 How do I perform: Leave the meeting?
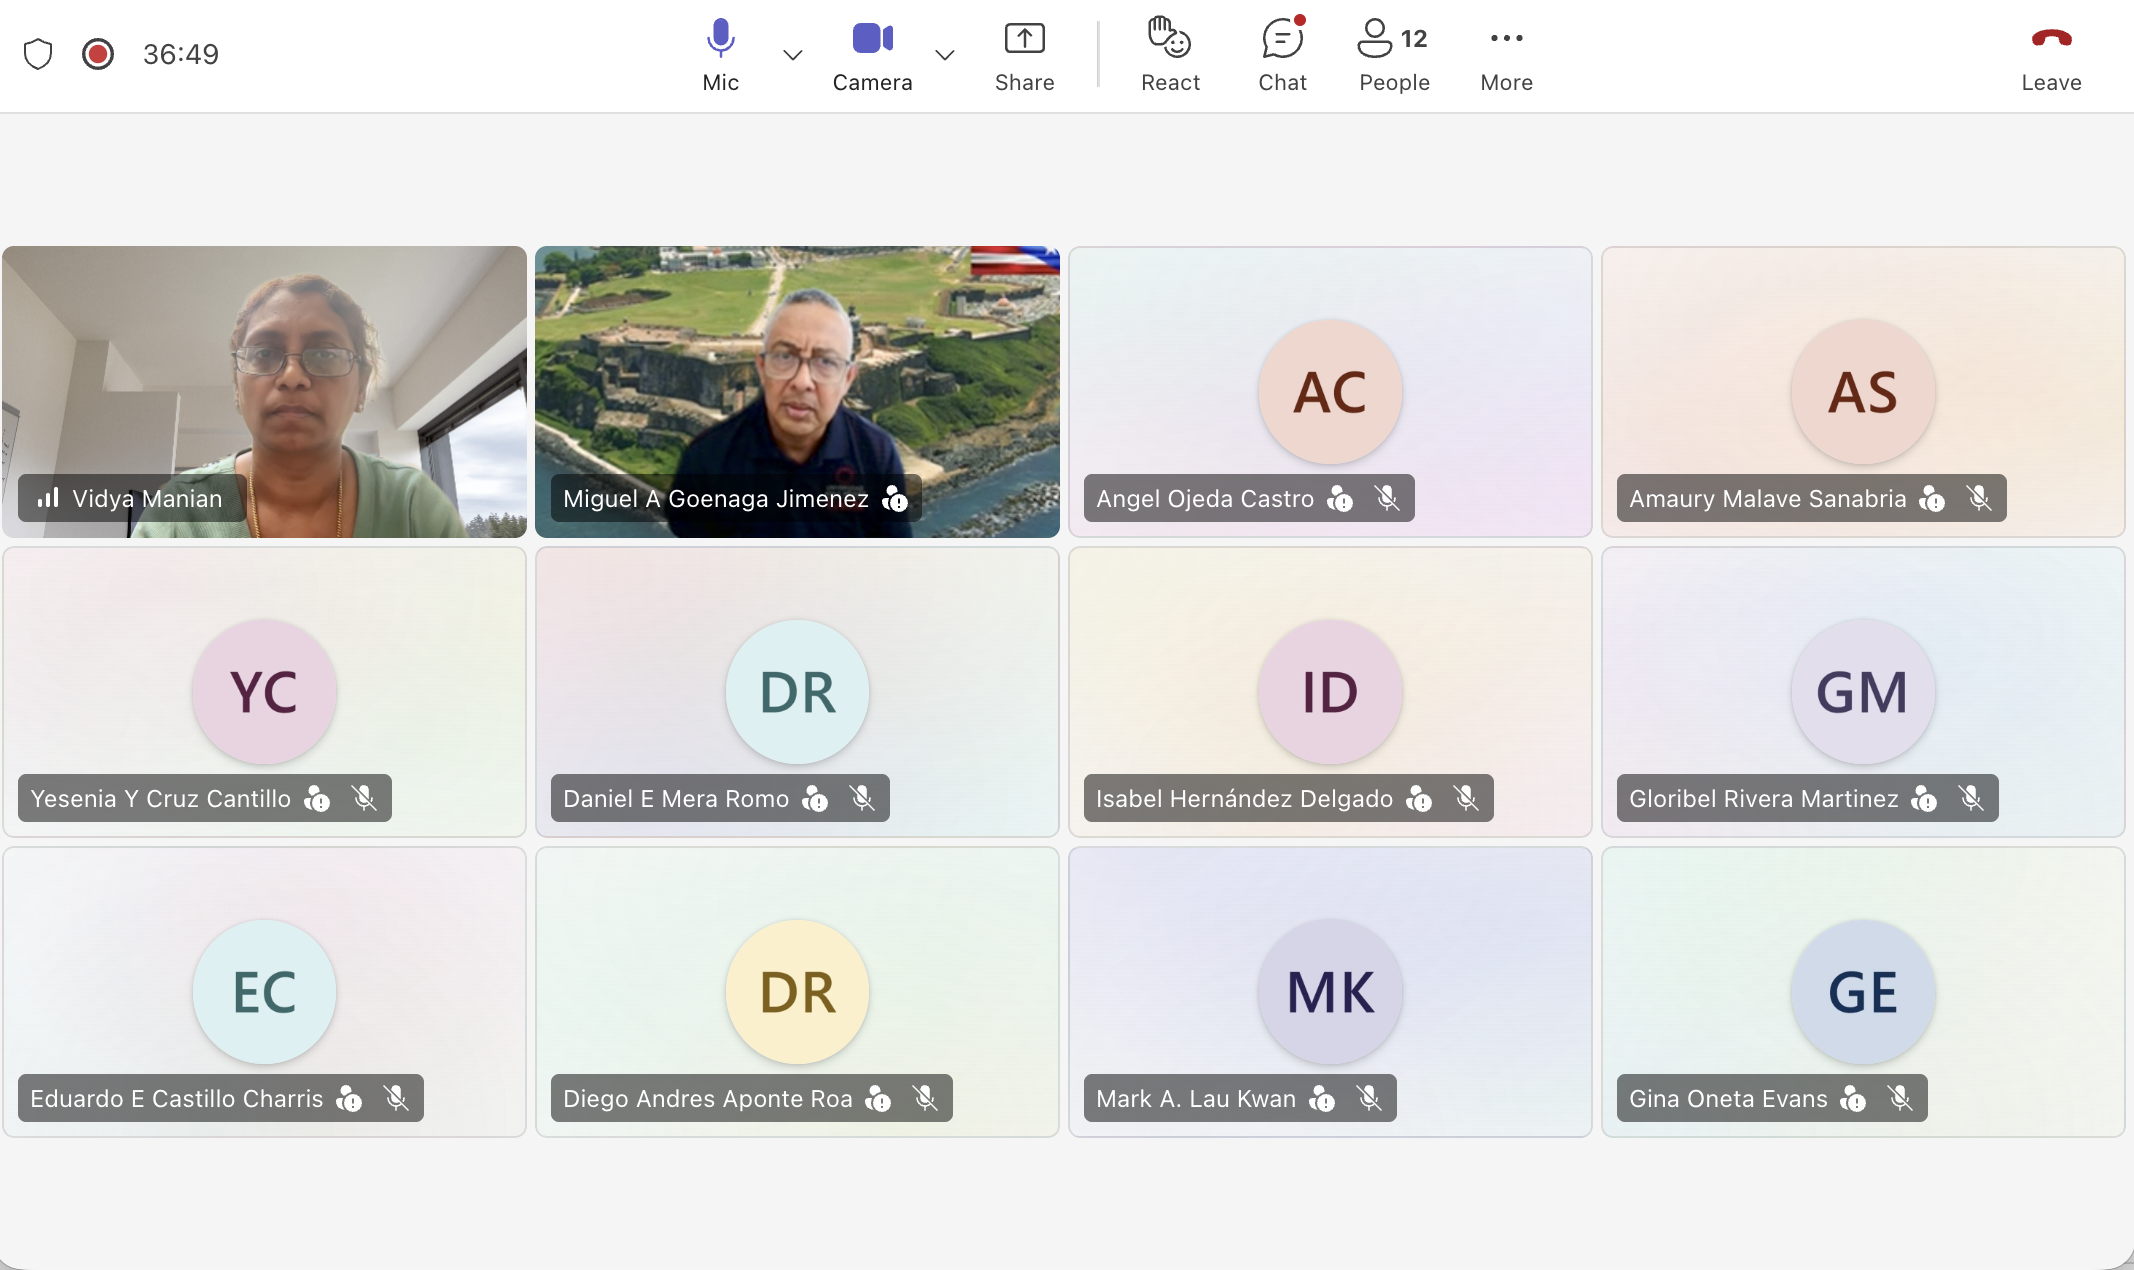pyautogui.click(x=2051, y=55)
